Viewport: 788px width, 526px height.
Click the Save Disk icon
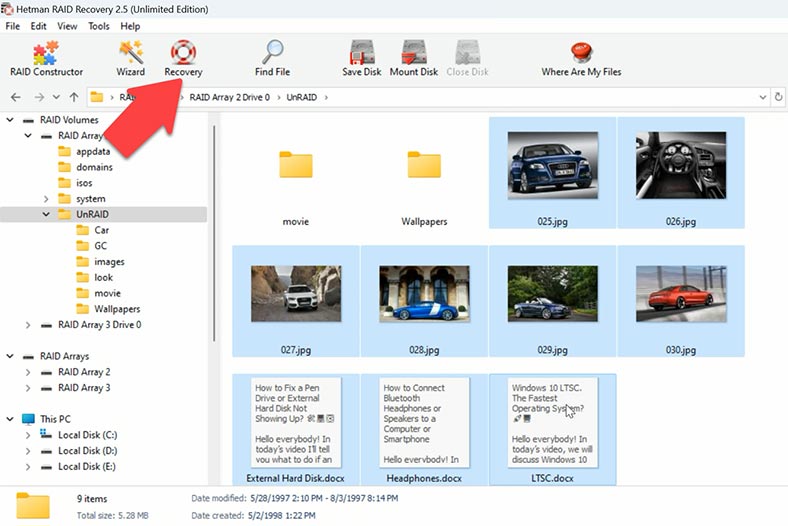click(x=362, y=52)
